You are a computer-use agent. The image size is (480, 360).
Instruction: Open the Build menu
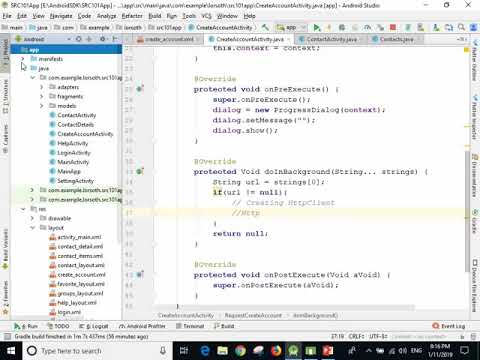[155, 16]
